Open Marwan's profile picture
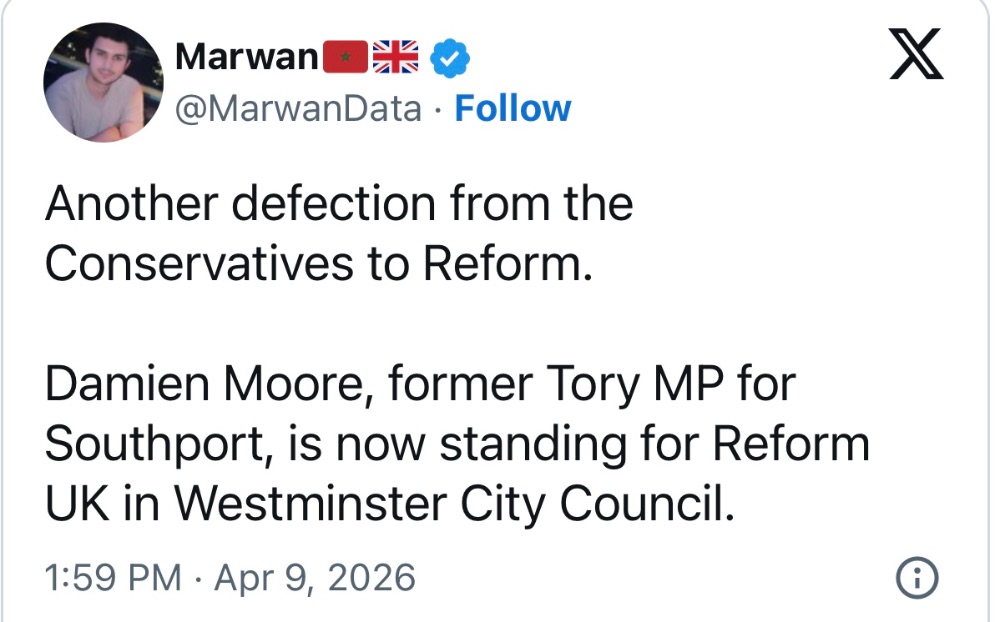 102,82
